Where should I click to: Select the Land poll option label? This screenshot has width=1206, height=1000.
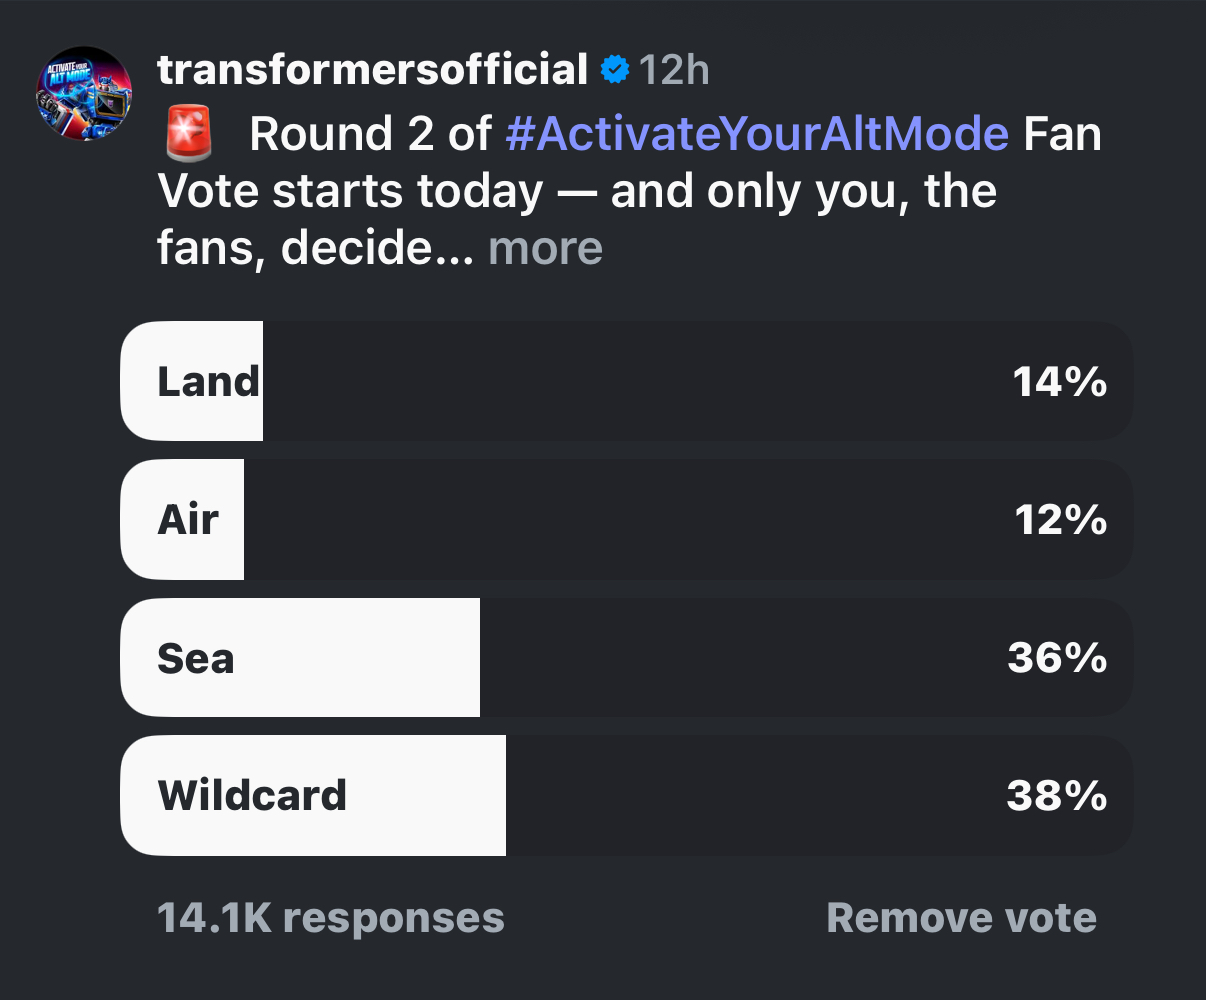coord(208,381)
